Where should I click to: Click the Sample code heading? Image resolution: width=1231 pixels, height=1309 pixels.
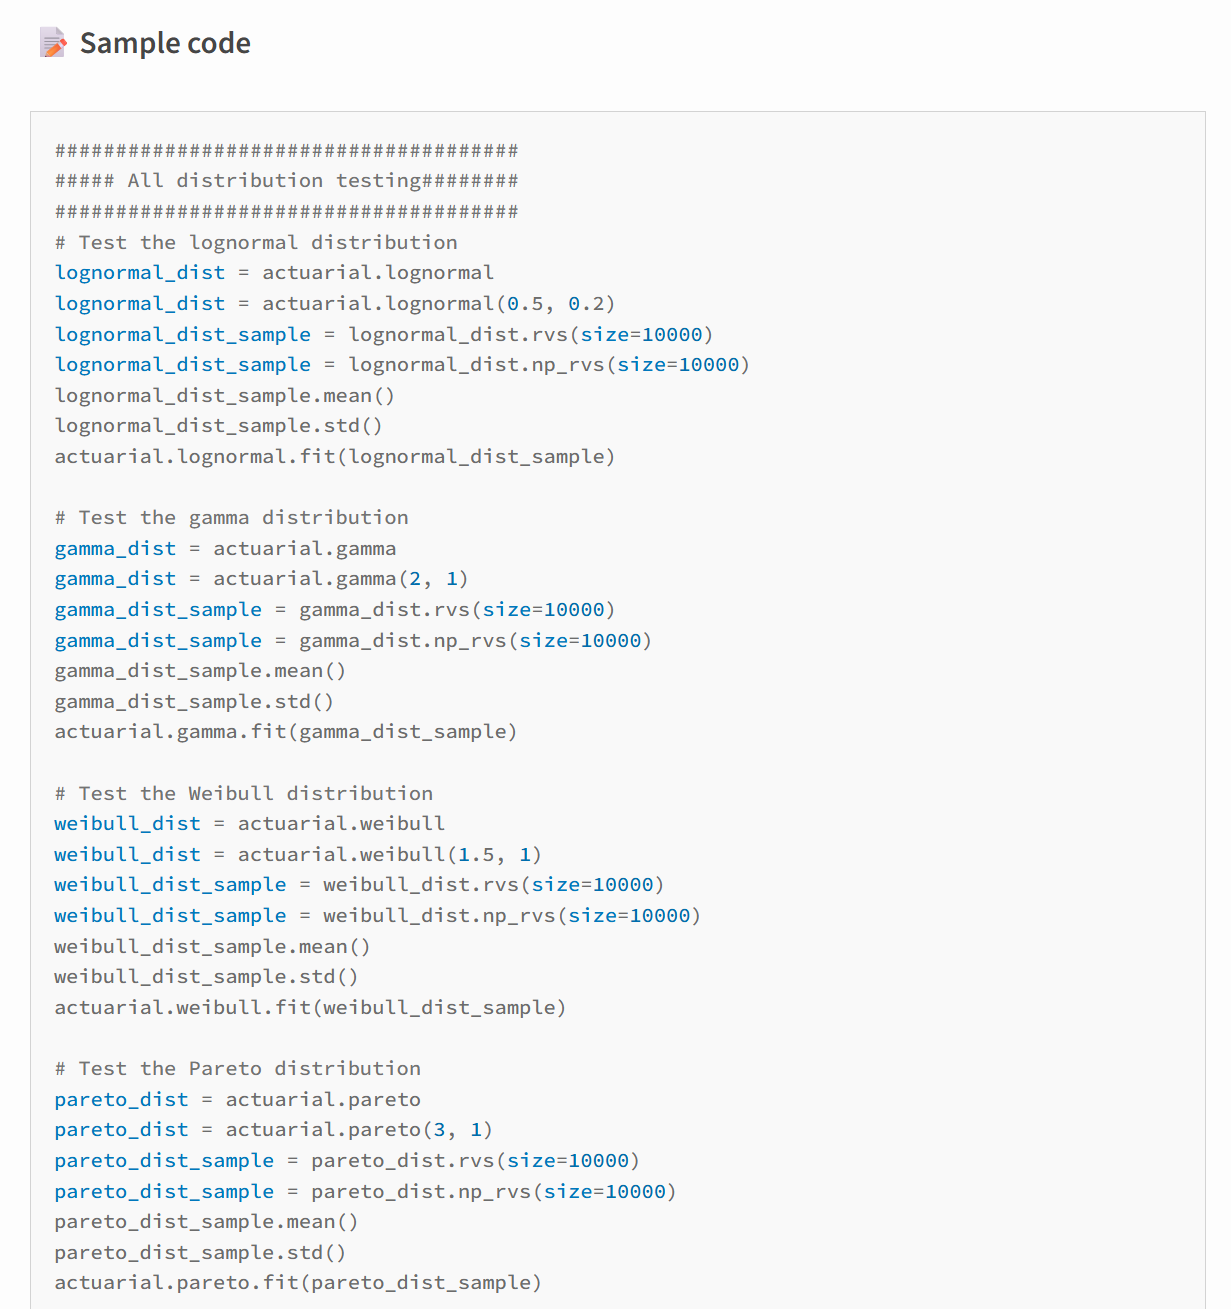point(165,43)
